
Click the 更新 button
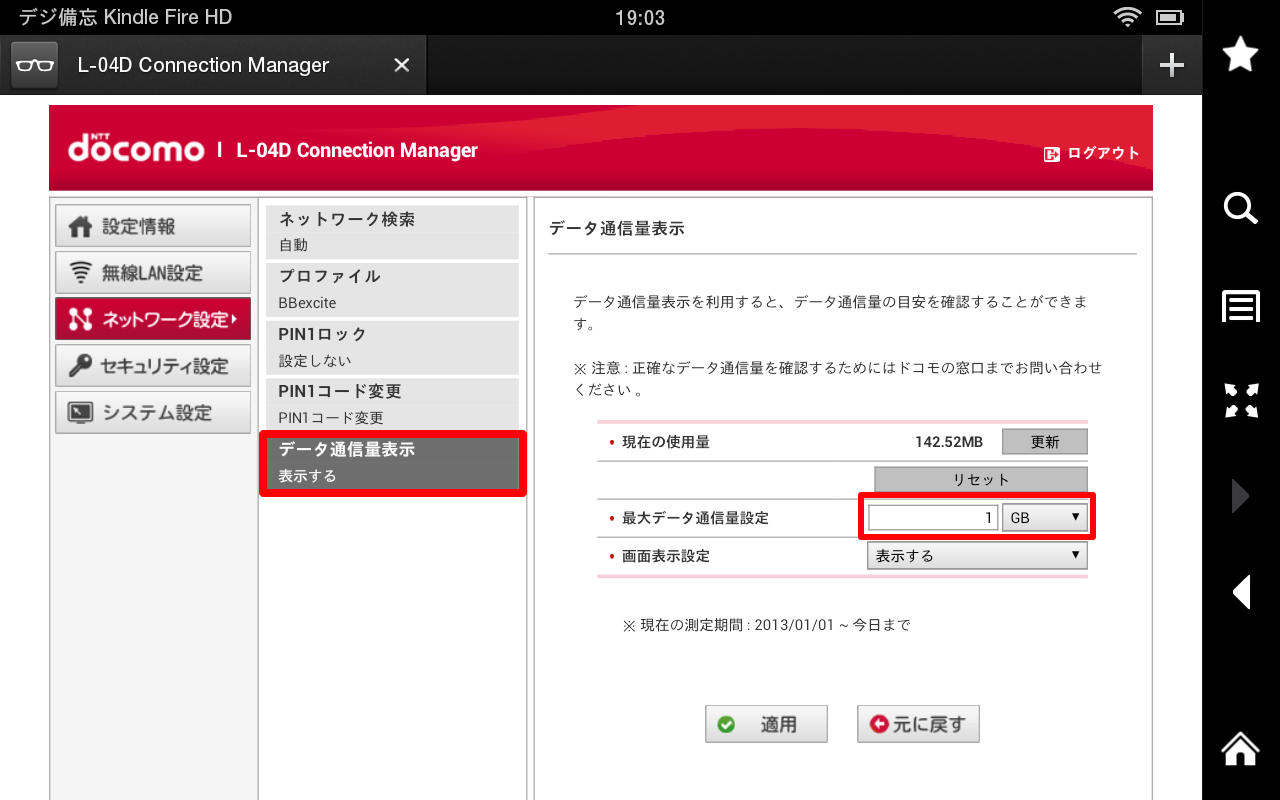click(1044, 442)
